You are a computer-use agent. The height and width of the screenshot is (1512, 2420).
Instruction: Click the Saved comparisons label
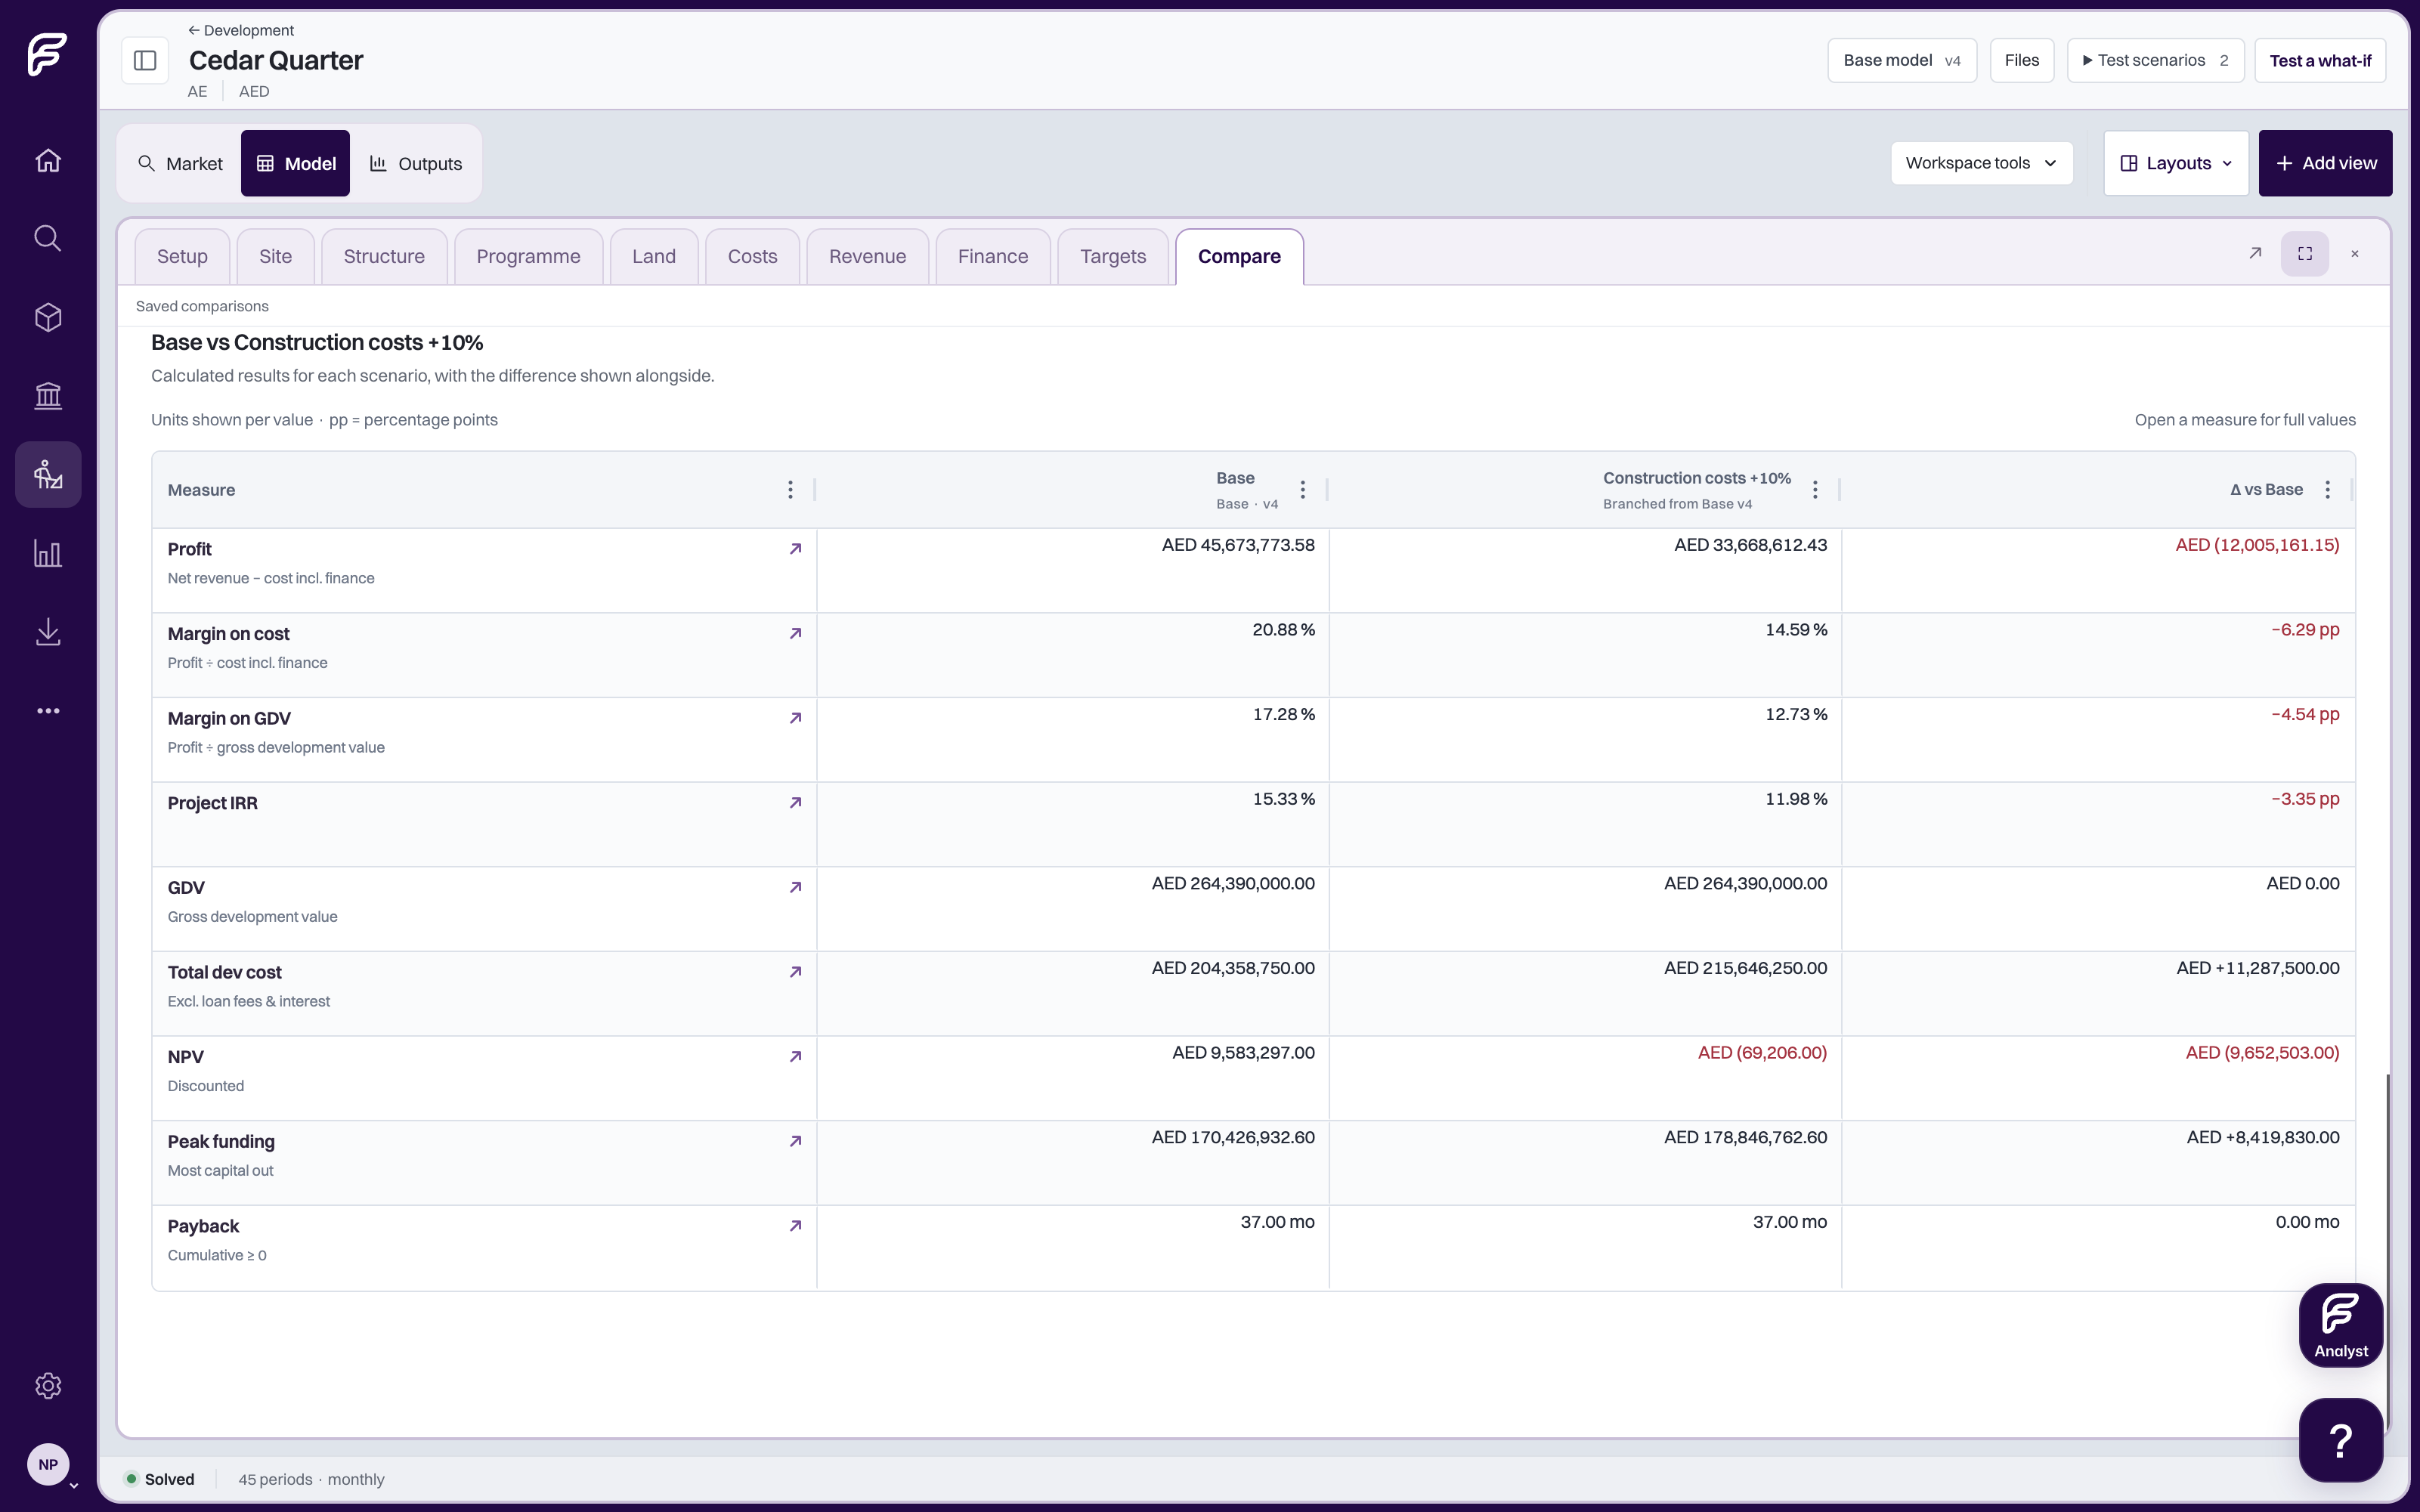pyautogui.click(x=202, y=306)
